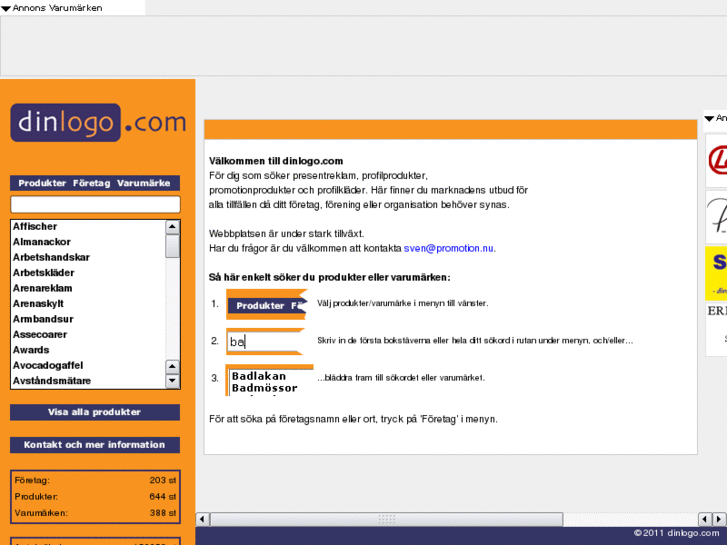Switch to the Produkter tab in the menu
Image resolution: width=727 pixels, height=545 pixels.
pos(42,183)
